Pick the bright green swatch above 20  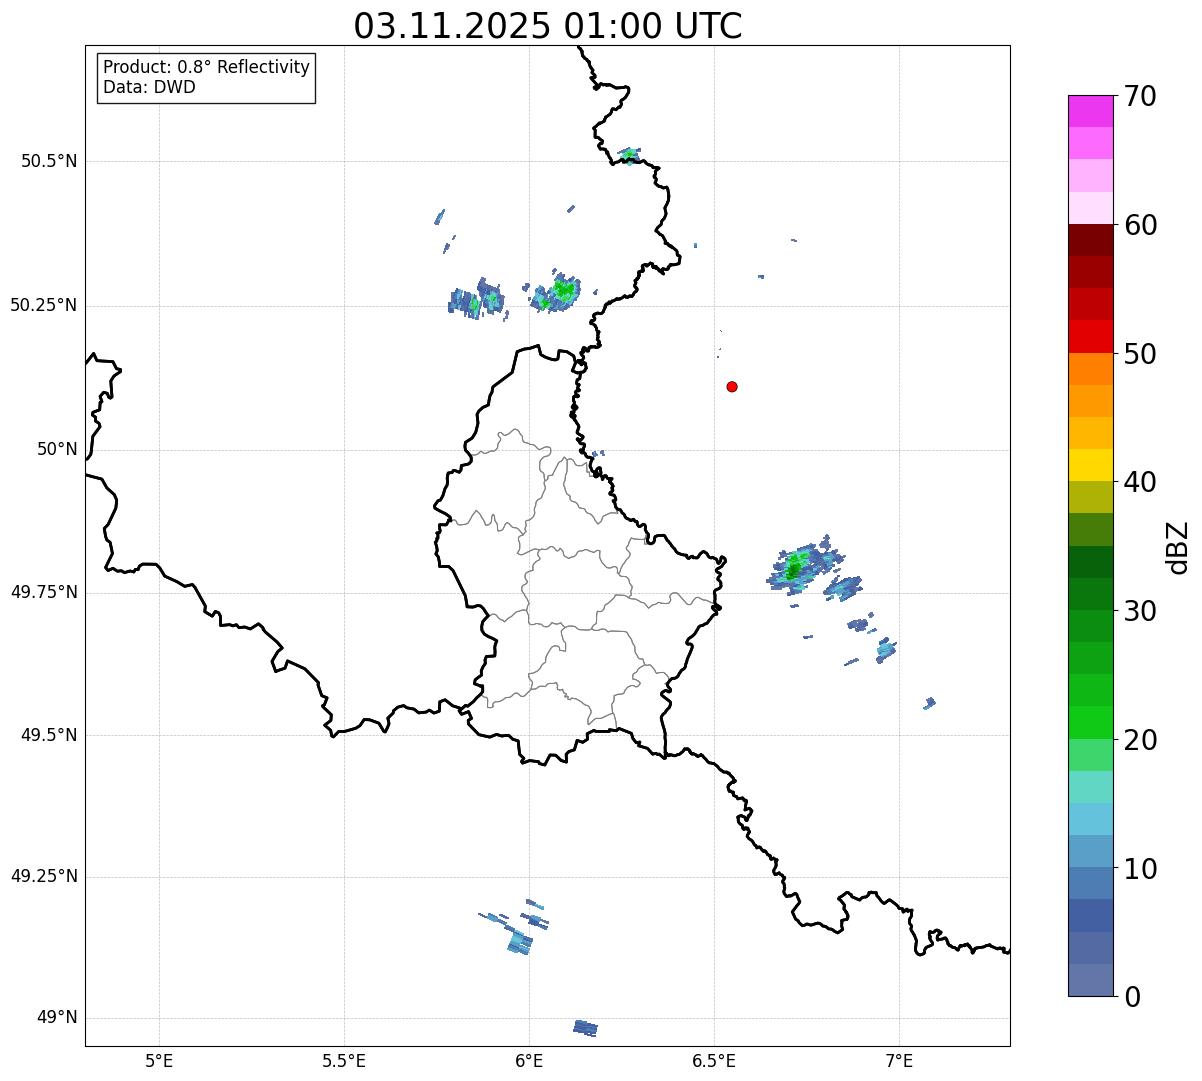click(x=1090, y=722)
